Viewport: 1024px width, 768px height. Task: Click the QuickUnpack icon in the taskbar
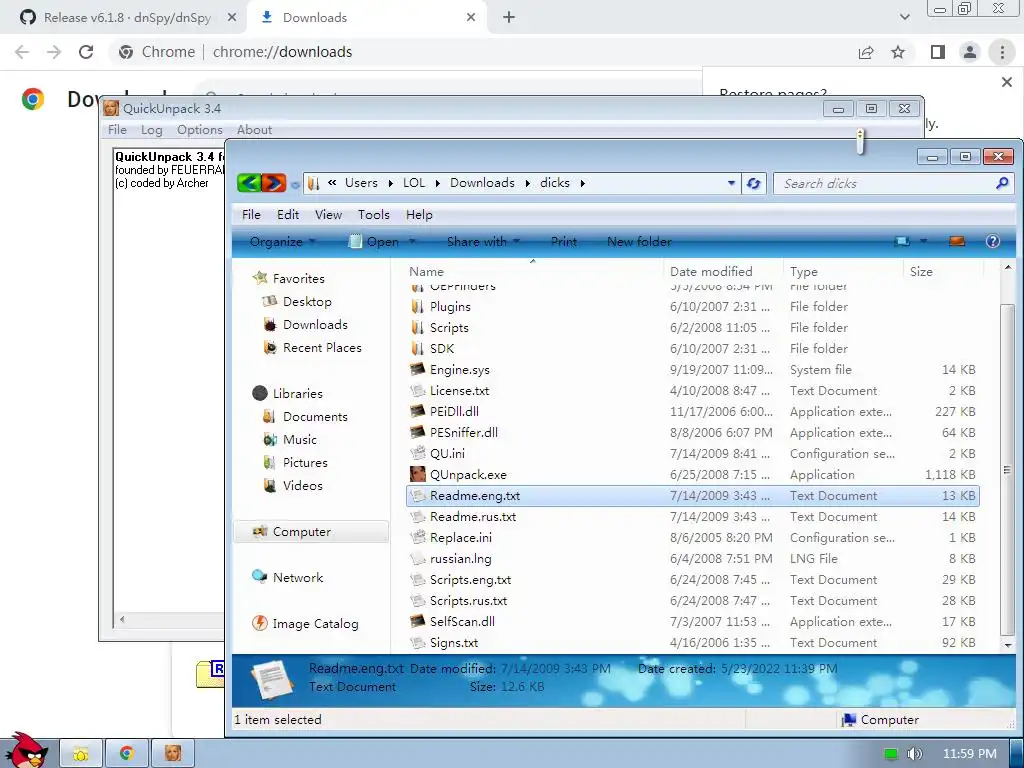coord(173,754)
